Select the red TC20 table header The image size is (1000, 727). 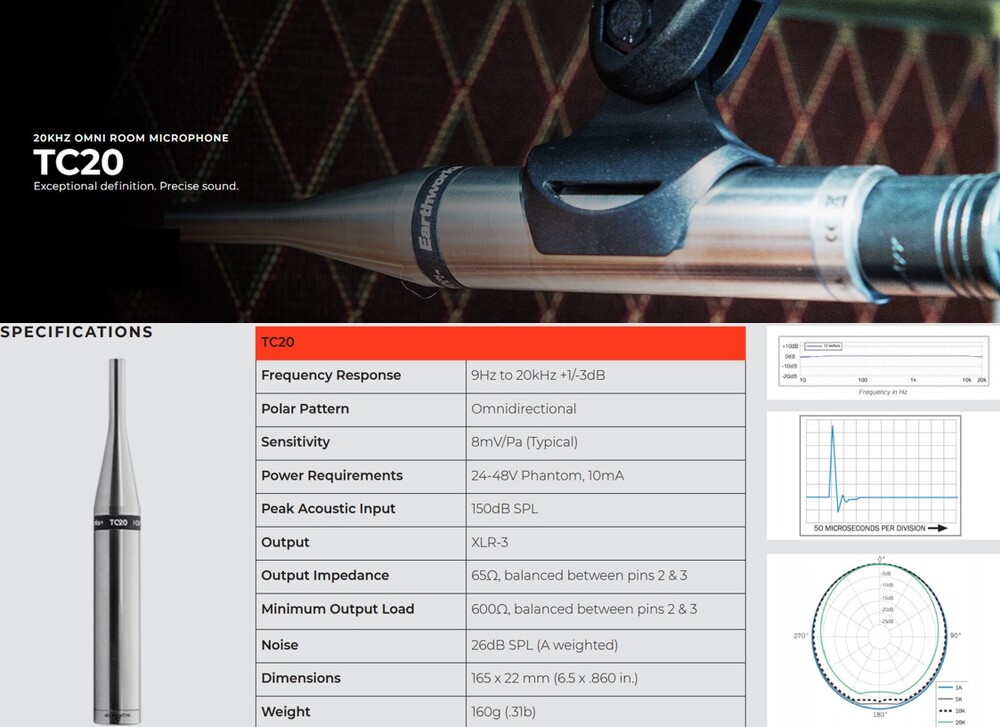click(500, 342)
